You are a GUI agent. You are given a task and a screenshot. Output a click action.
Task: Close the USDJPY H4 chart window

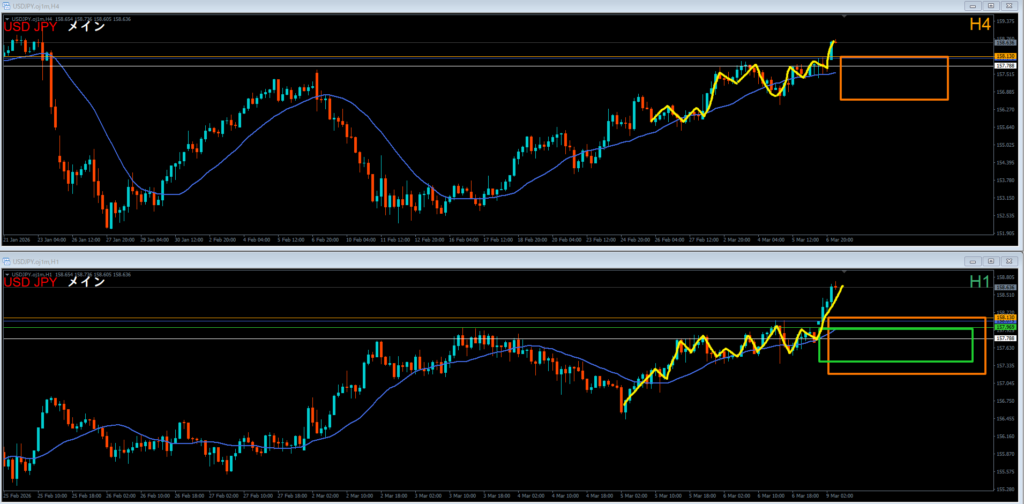(1009, 6)
